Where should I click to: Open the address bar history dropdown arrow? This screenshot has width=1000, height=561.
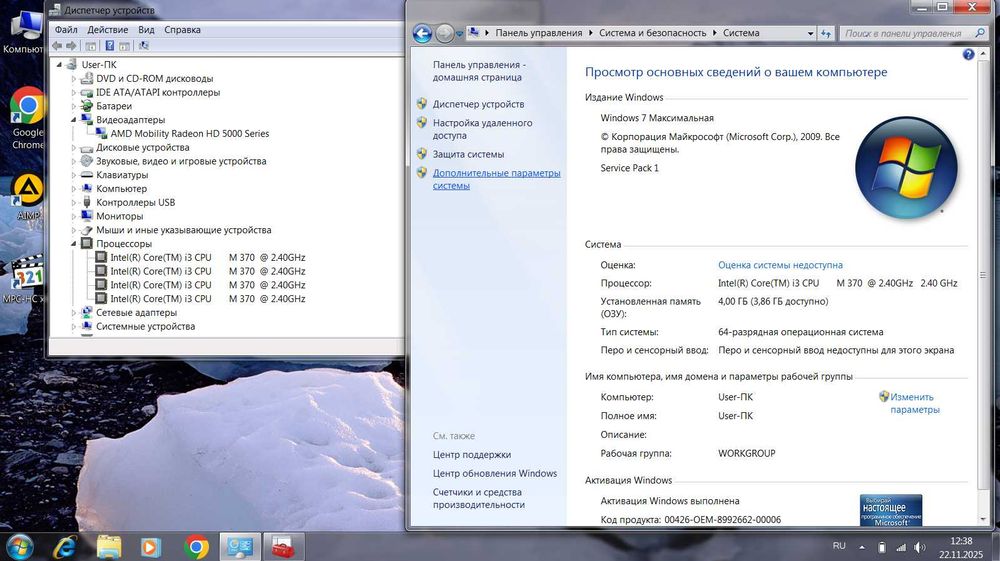pyautogui.click(x=810, y=33)
